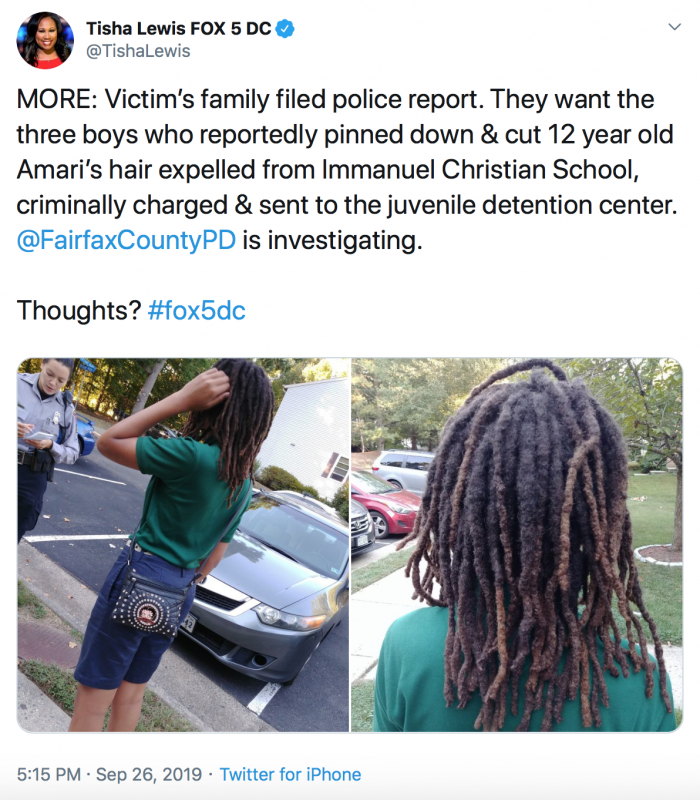700x800 pixels.
Task: Click the blue verified badge icon
Action: pyautogui.click(x=285, y=29)
